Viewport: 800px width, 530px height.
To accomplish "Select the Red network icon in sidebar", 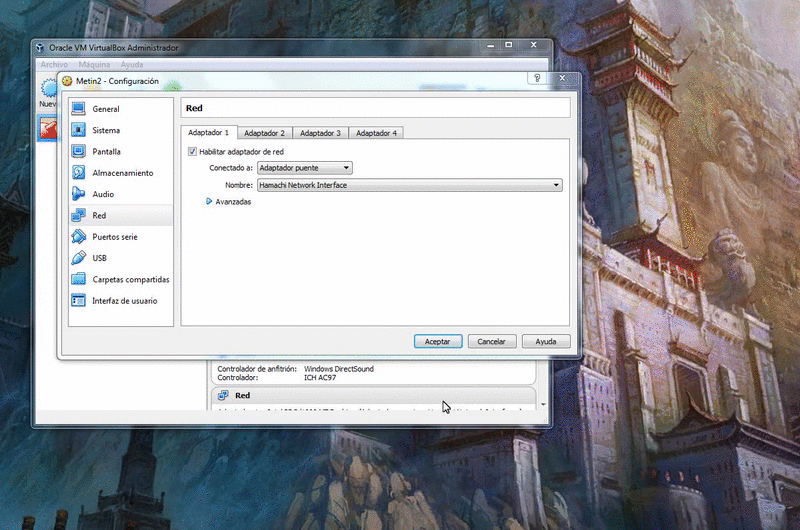I will (79, 215).
